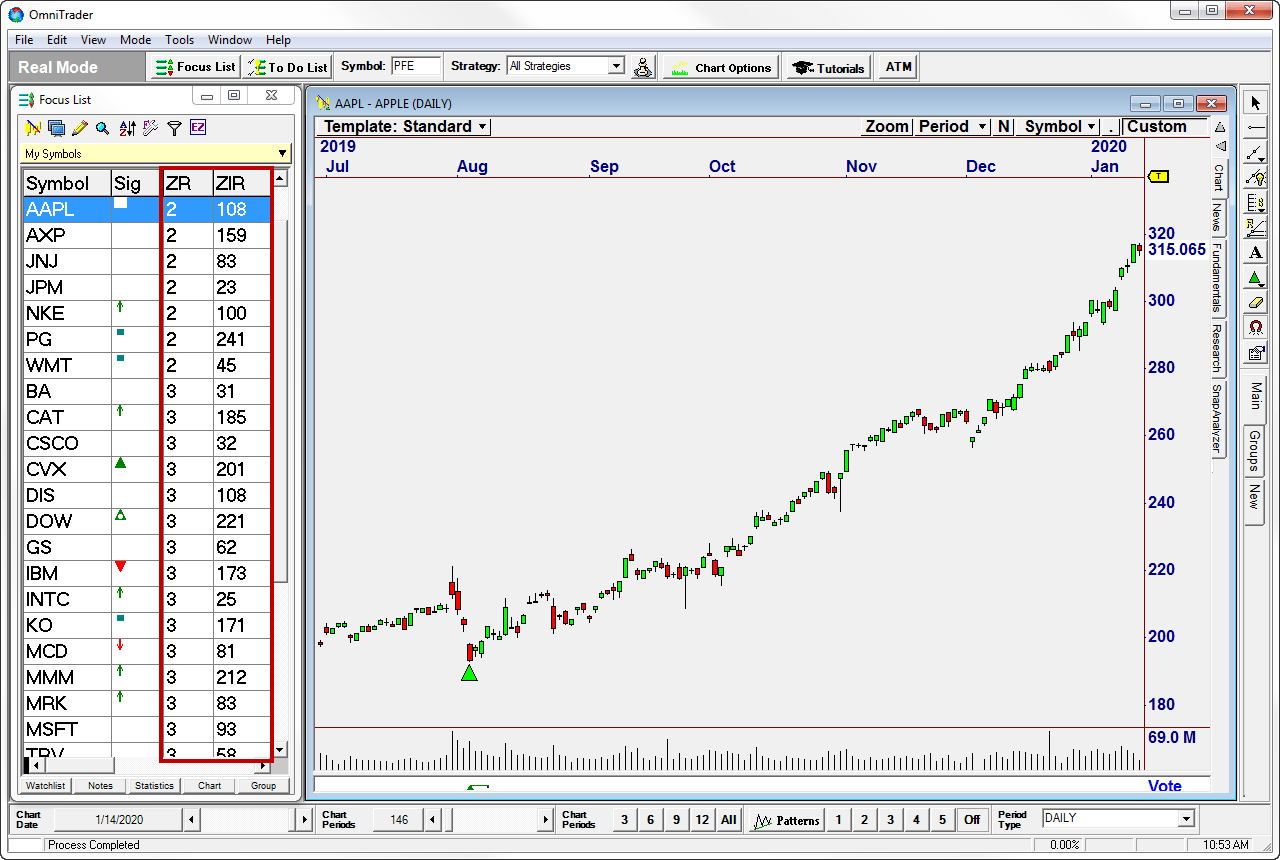Click the dollar list tool in drawing toolbar
The height and width of the screenshot is (860, 1280).
pyautogui.click(x=1256, y=203)
